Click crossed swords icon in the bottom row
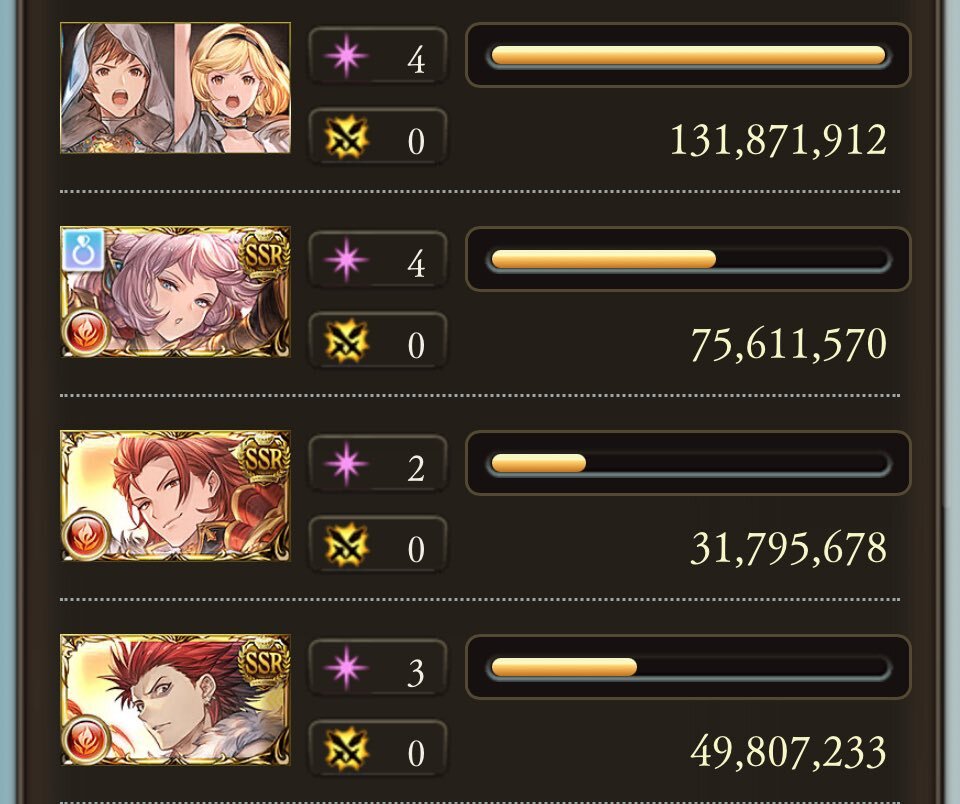960x804 pixels. click(x=347, y=750)
